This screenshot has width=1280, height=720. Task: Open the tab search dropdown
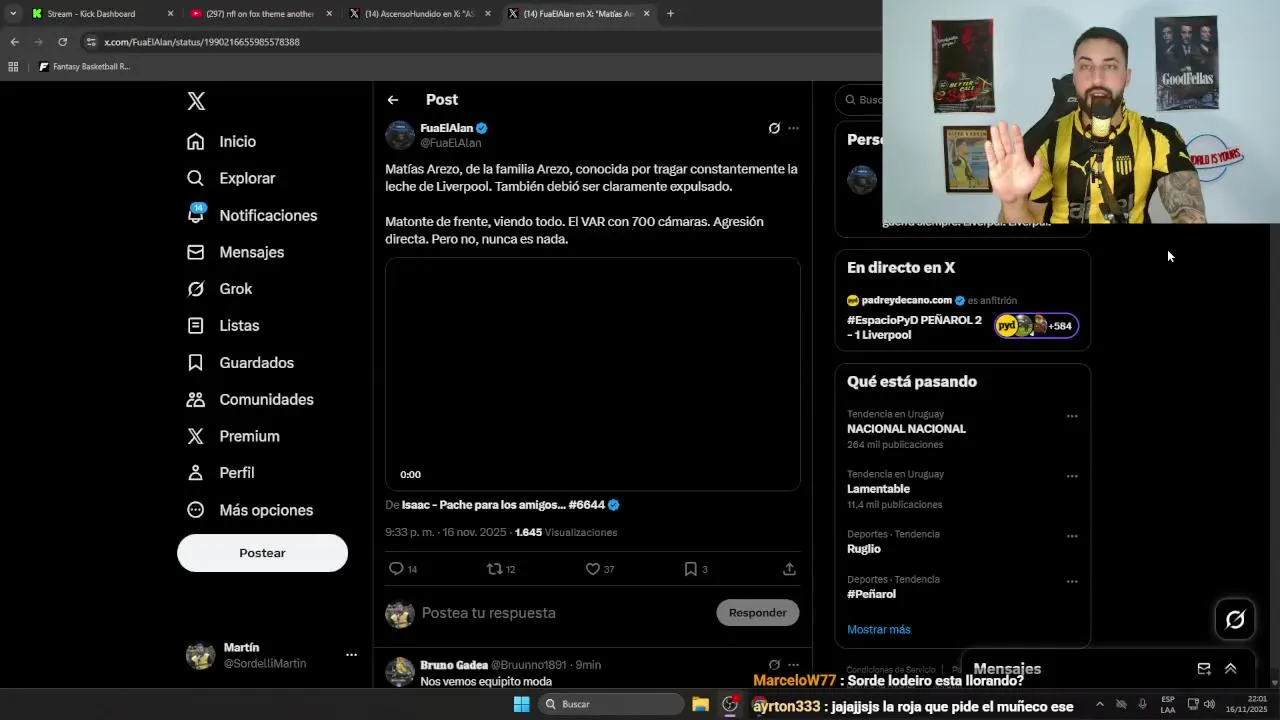pyautogui.click(x=12, y=14)
